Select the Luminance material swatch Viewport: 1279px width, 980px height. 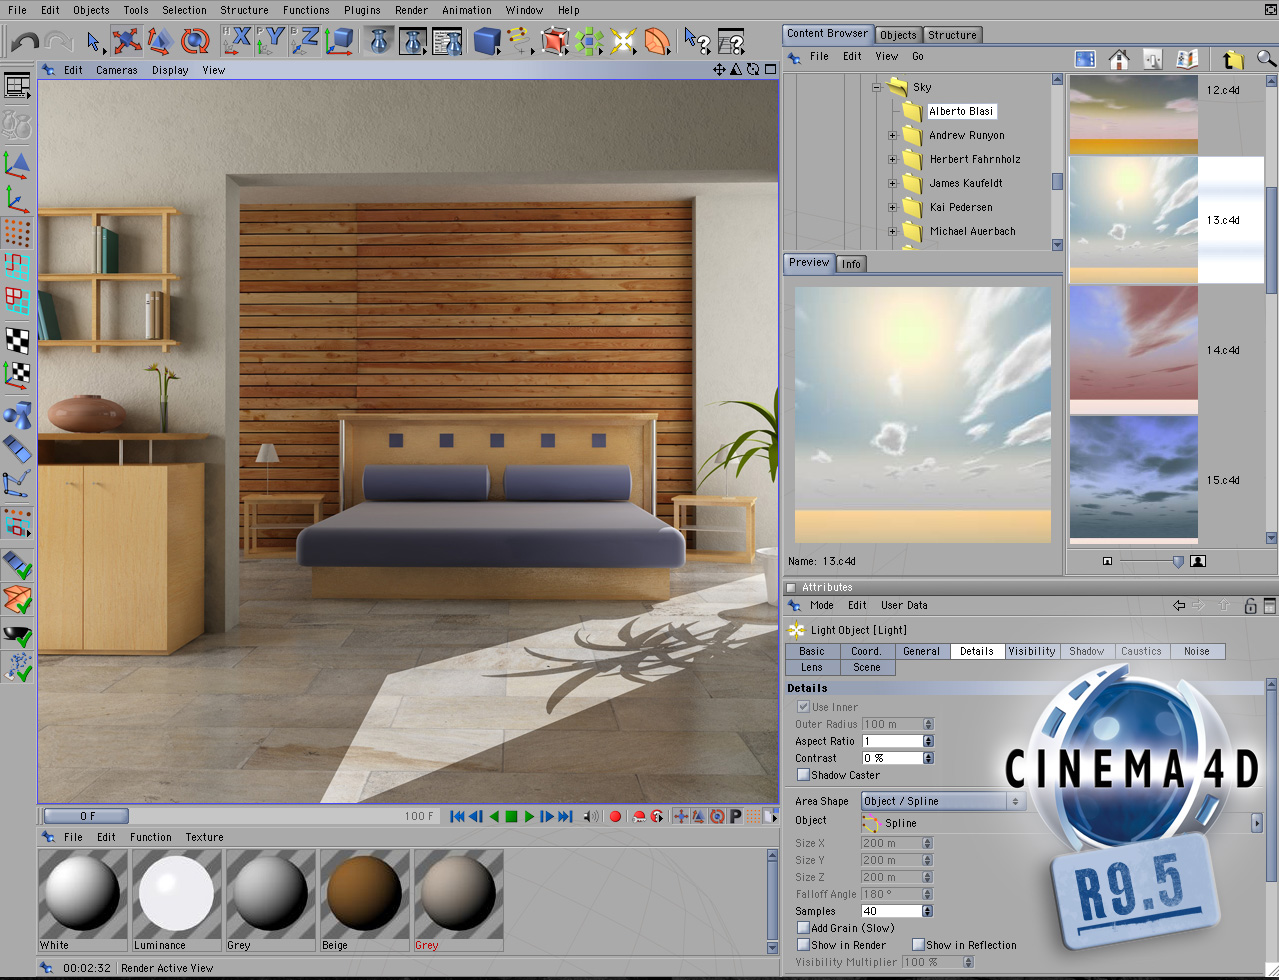(176, 900)
